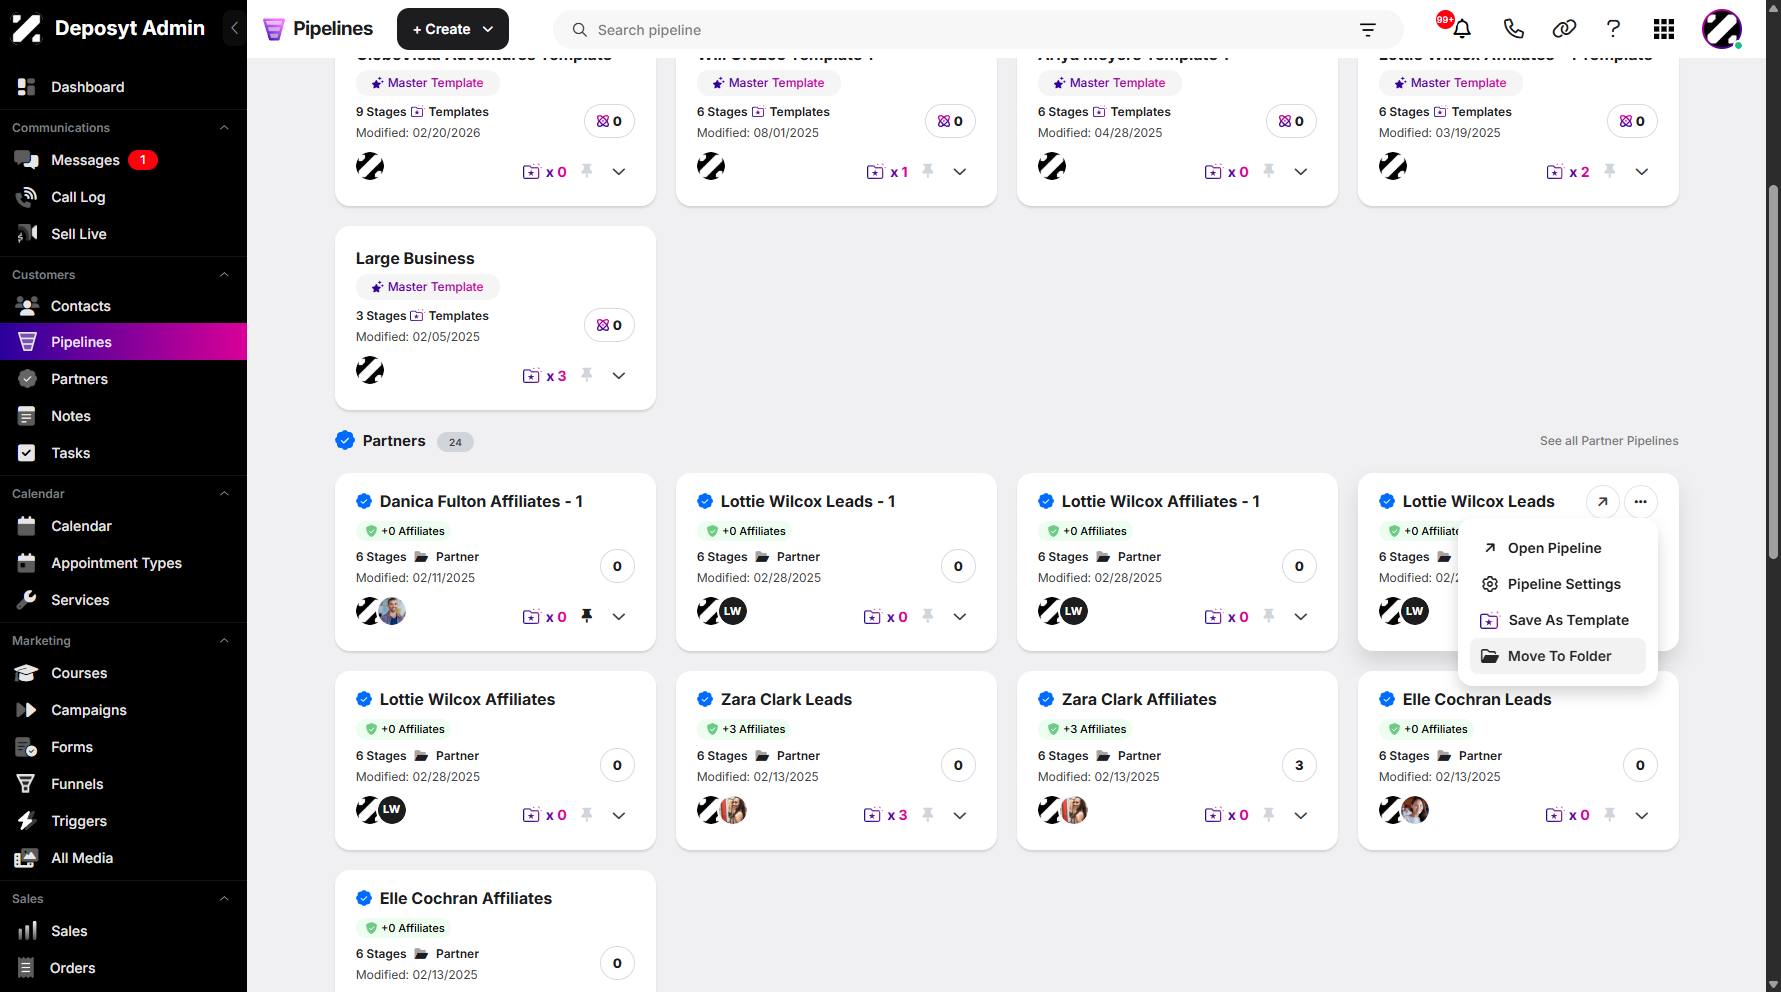Choose Save As Template menu item
The width and height of the screenshot is (1781, 992).
click(1558, 620)
